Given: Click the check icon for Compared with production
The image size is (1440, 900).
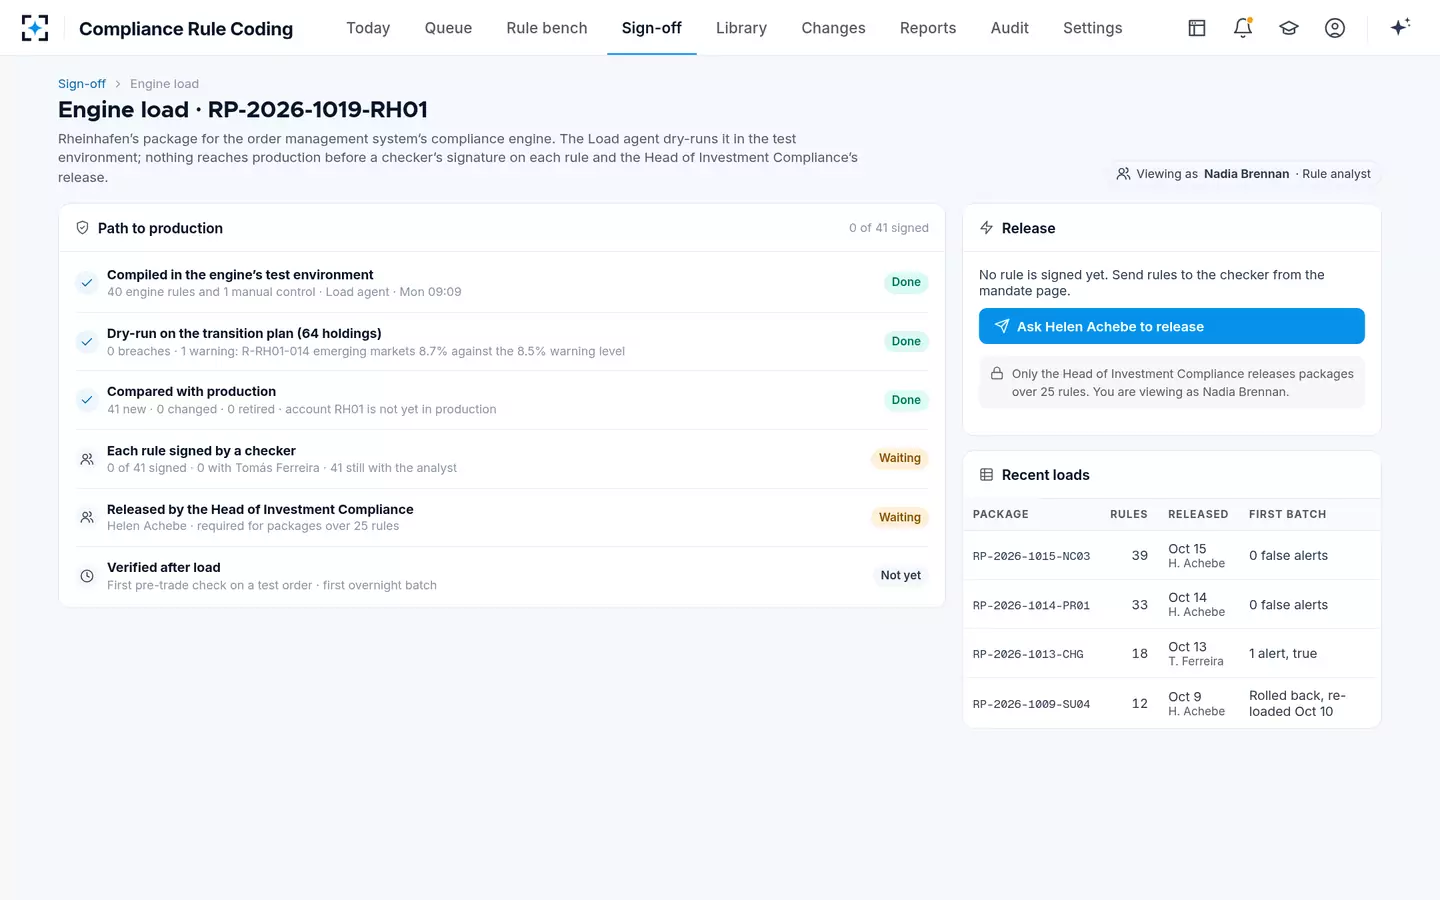Looking at the screenshot, I should pos(87,400).
